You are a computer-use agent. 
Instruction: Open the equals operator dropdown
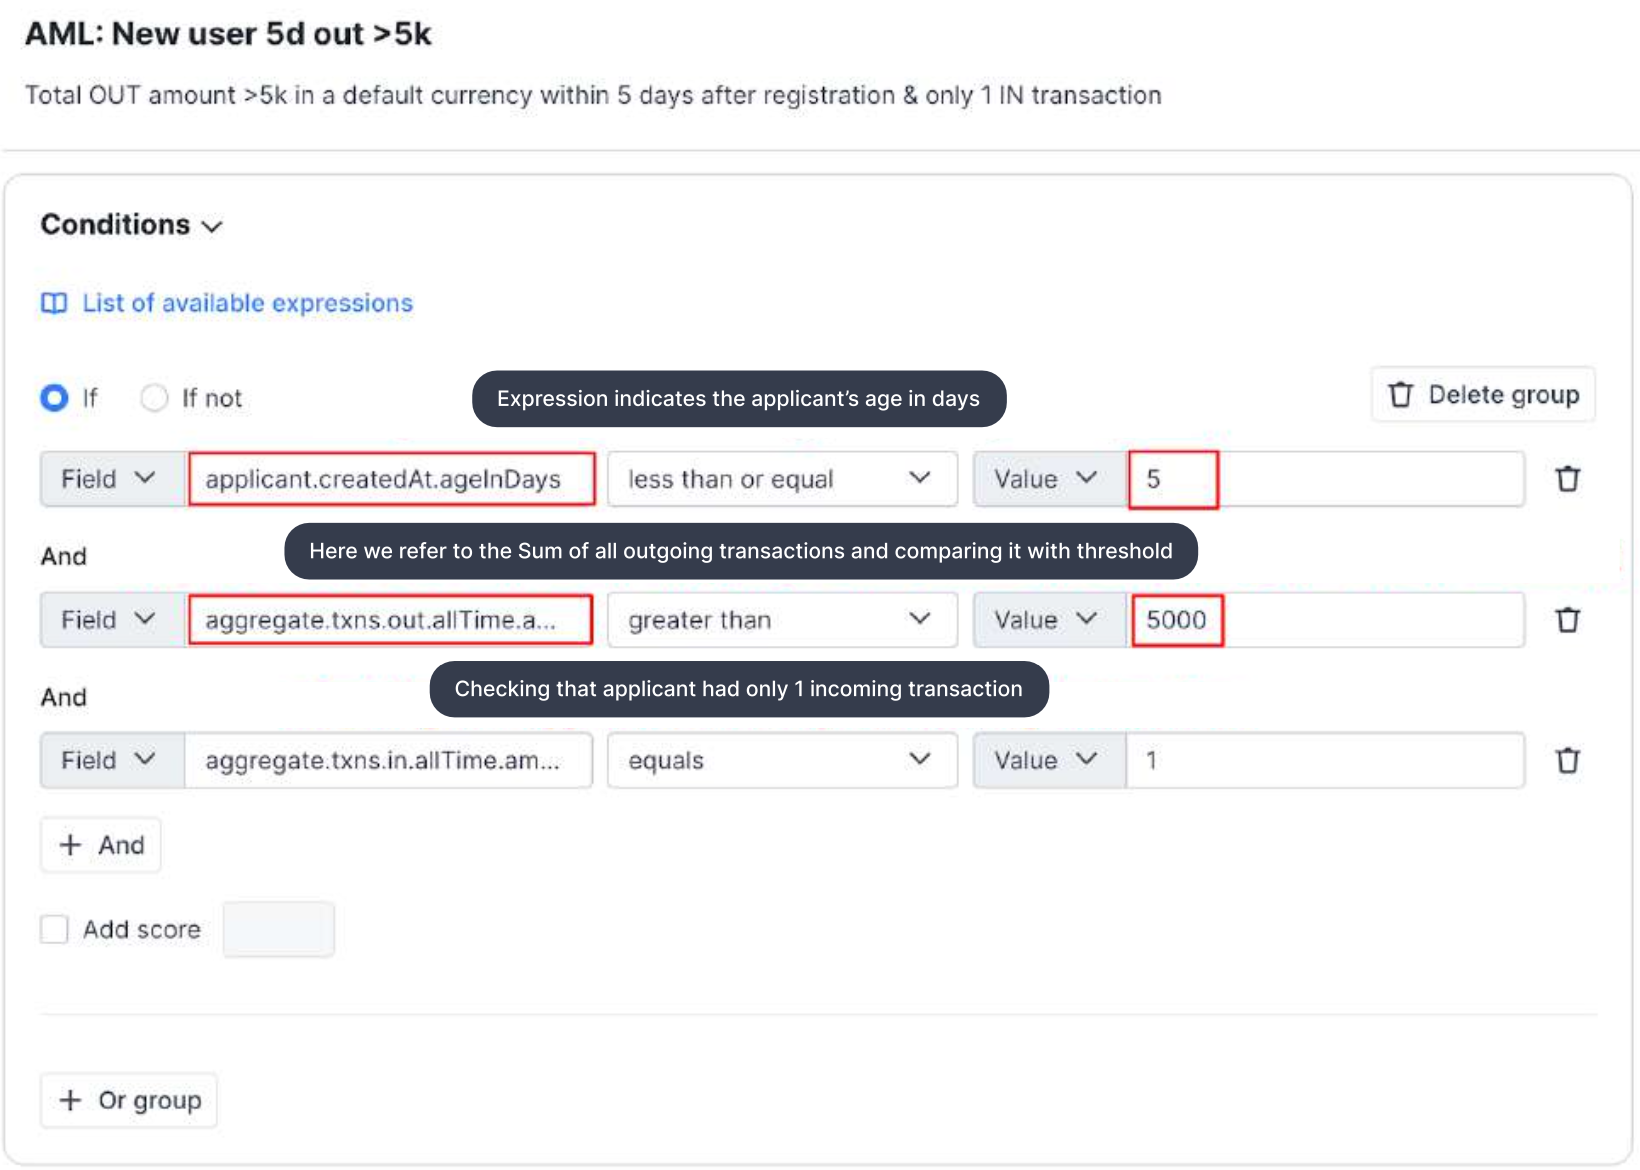(782, 761)
